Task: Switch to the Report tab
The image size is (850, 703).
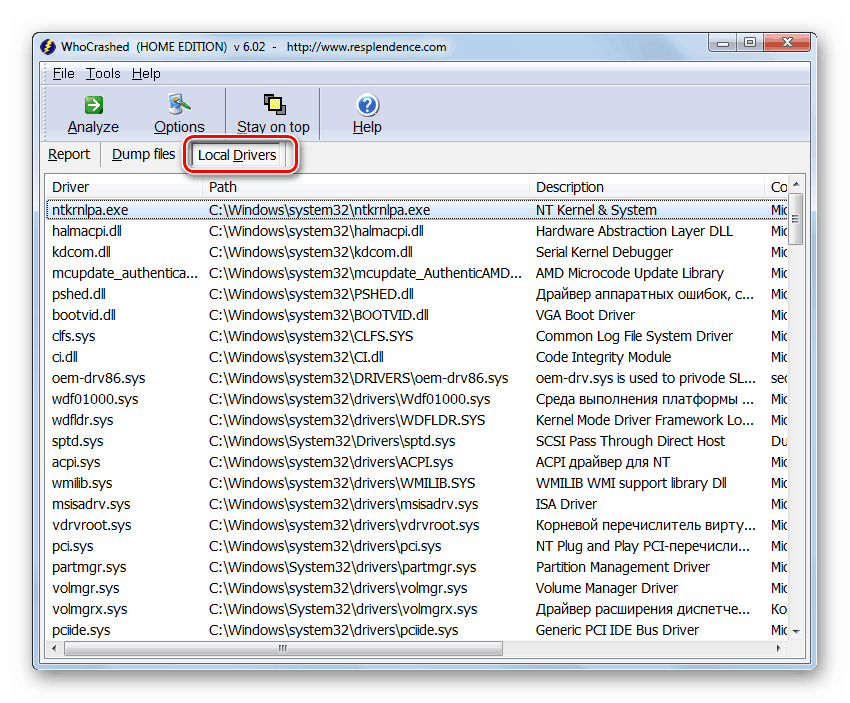Action: pos(69,154)
